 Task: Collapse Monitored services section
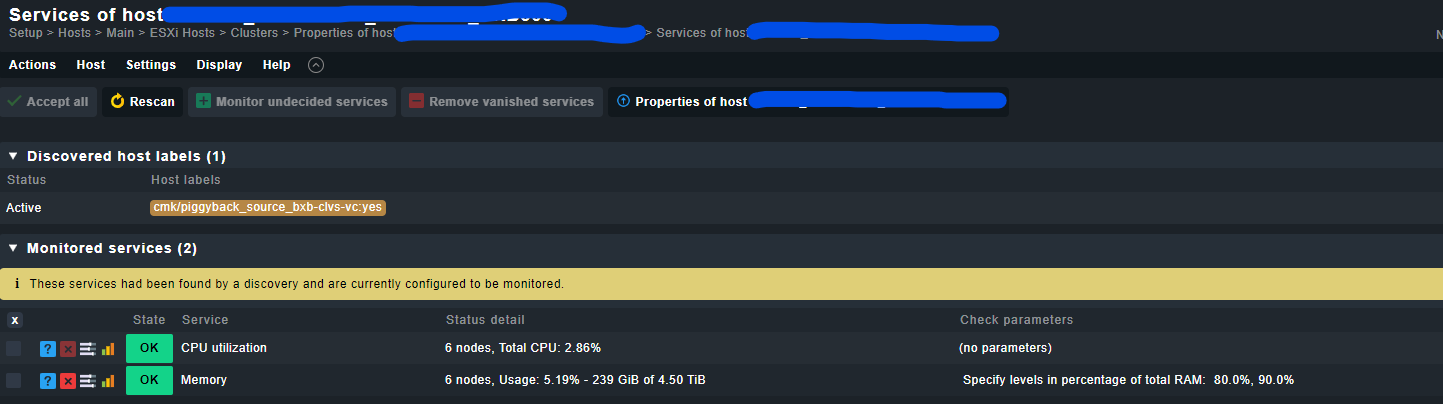[13, 248]
